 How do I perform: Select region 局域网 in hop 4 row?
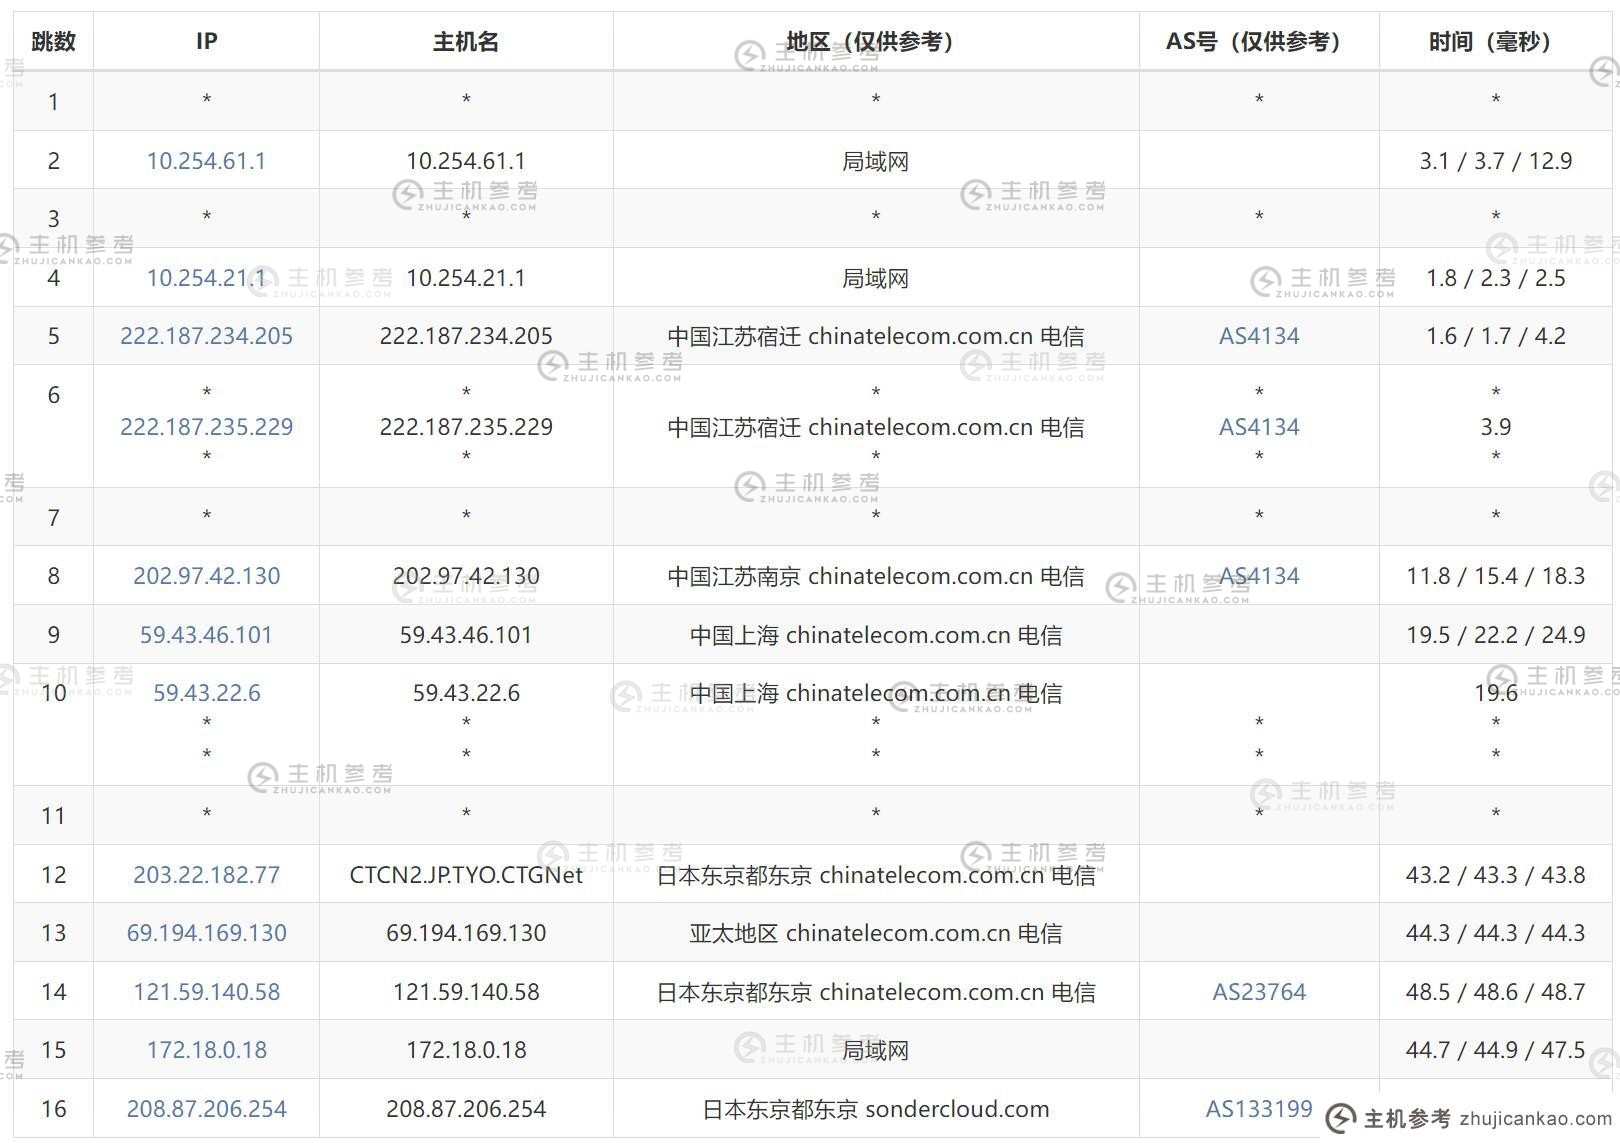[876, 278]
